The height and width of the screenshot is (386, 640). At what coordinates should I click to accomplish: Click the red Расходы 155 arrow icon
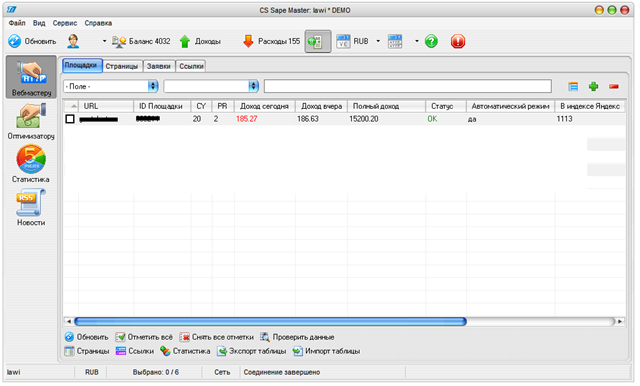(248, 41)
